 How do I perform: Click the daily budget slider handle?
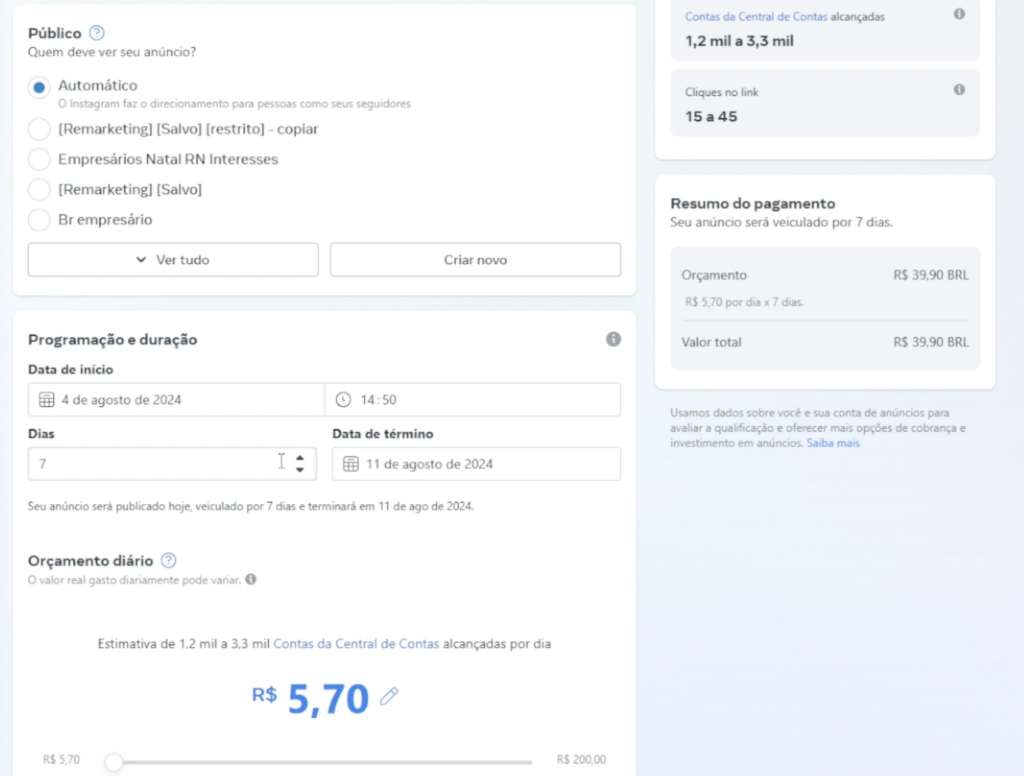tap(114, 762)
